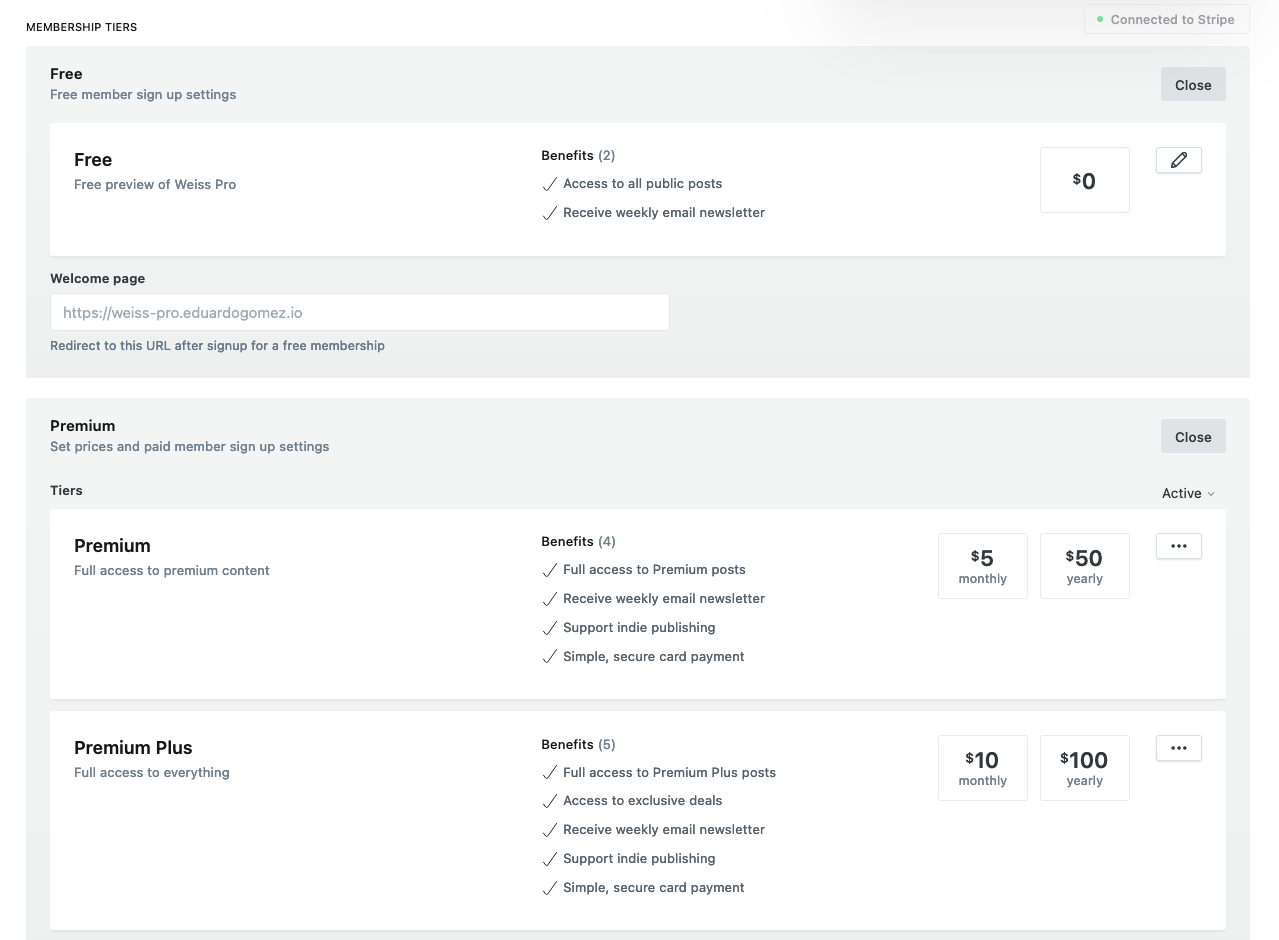The width and height of the screenshot is (1279, 940).
Task: Click the Premium Plus $10 monthly price
Action: click(983, 768)
